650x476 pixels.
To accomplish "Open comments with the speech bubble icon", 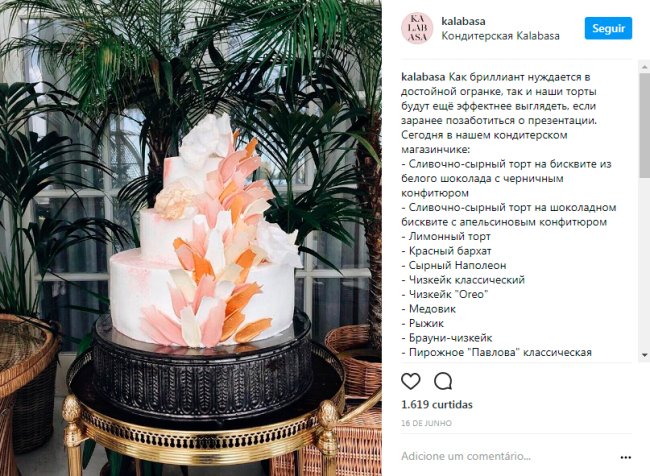I will 443,381.
